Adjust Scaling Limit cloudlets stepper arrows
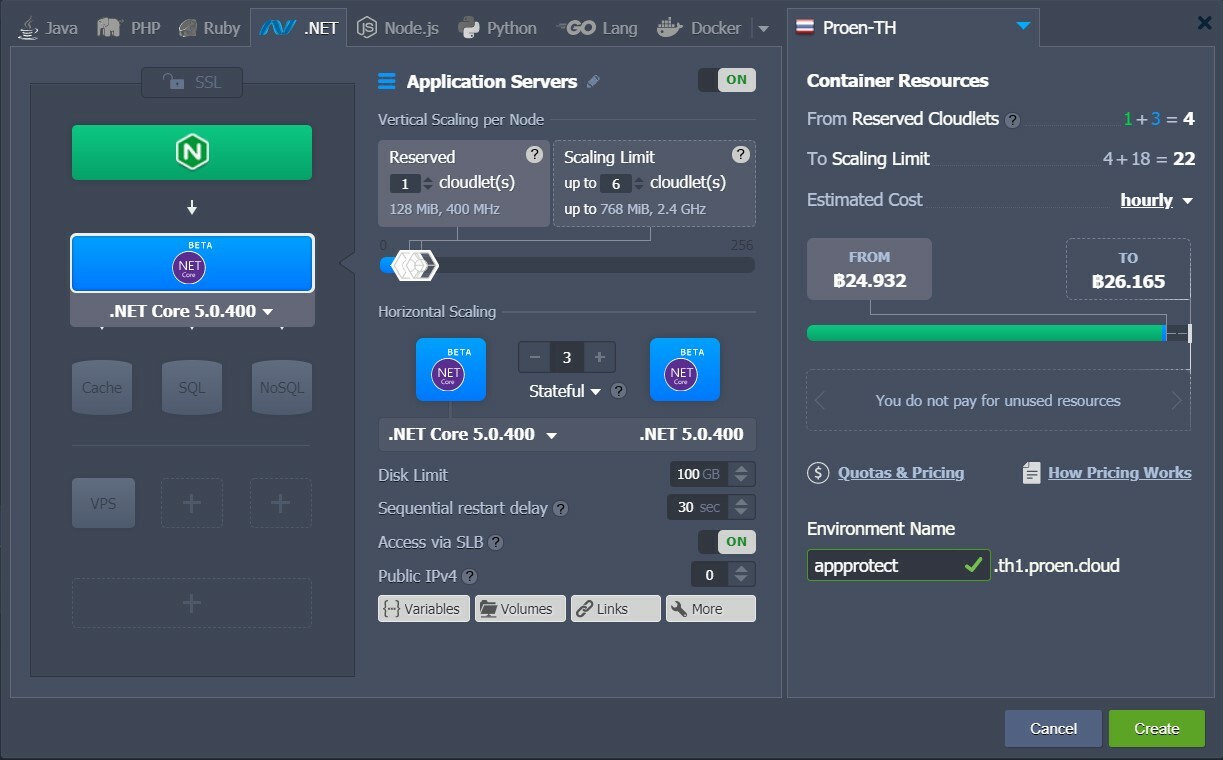Image resolution: width=1223 pixels, height=760 pixels. 639,184
